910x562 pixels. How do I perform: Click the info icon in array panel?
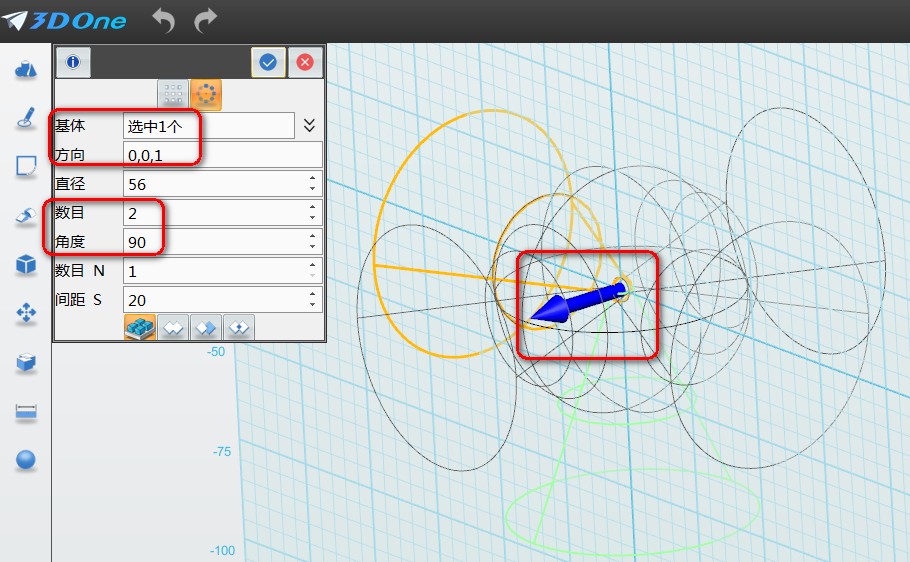tap(72, 62)
